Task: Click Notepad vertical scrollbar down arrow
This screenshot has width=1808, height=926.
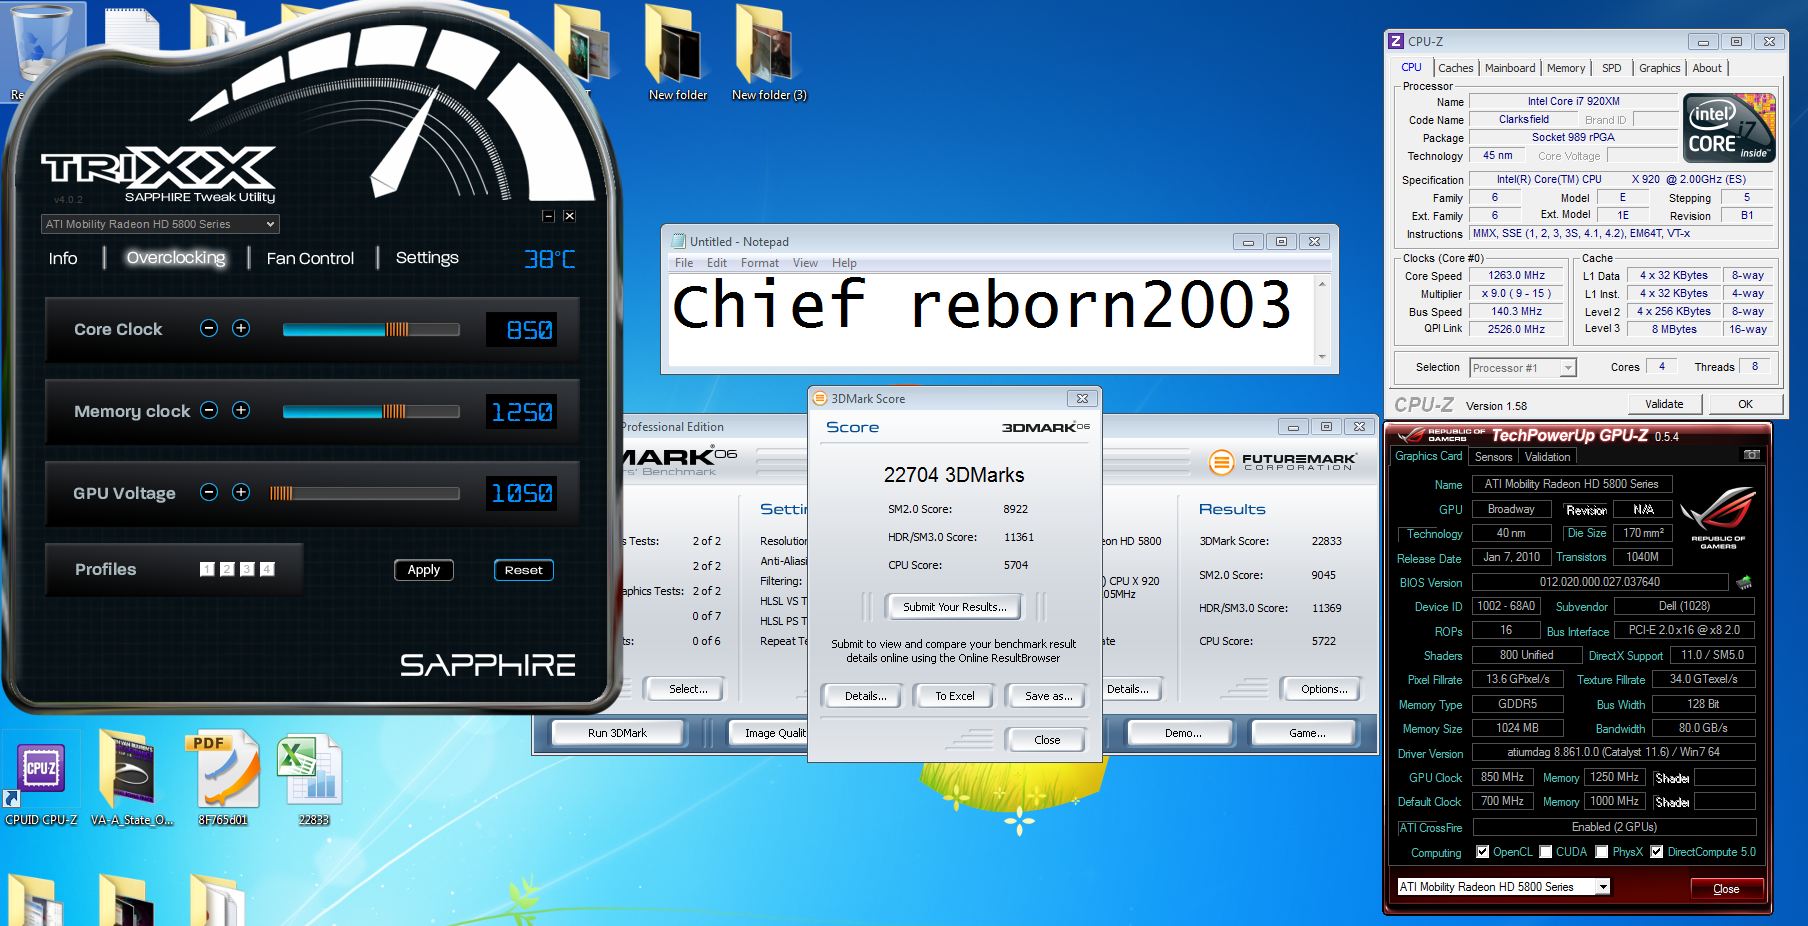Action: tap(1322, 357)
